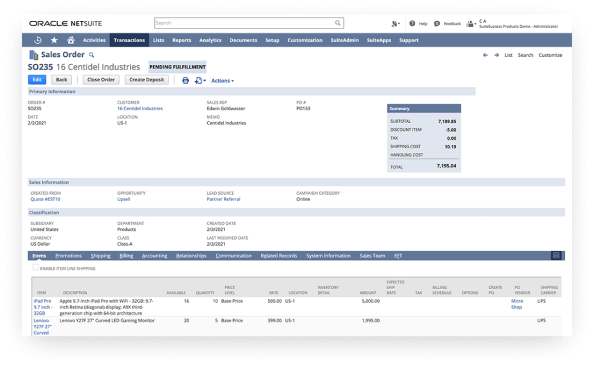This screenshot has height=367, width=594.
Task: Enable Item Line Shipping checkbox
Action: [x=36, y=267]
